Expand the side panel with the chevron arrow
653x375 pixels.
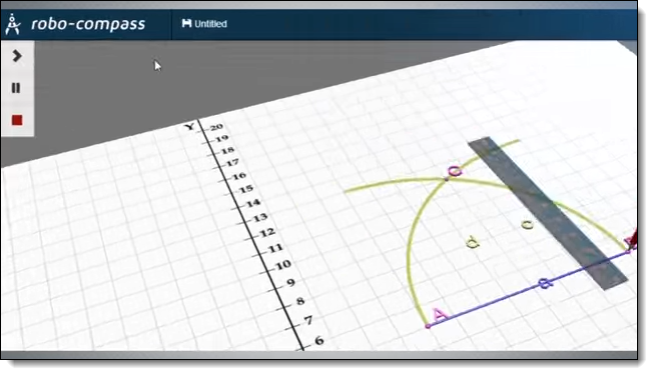[17, 56]
